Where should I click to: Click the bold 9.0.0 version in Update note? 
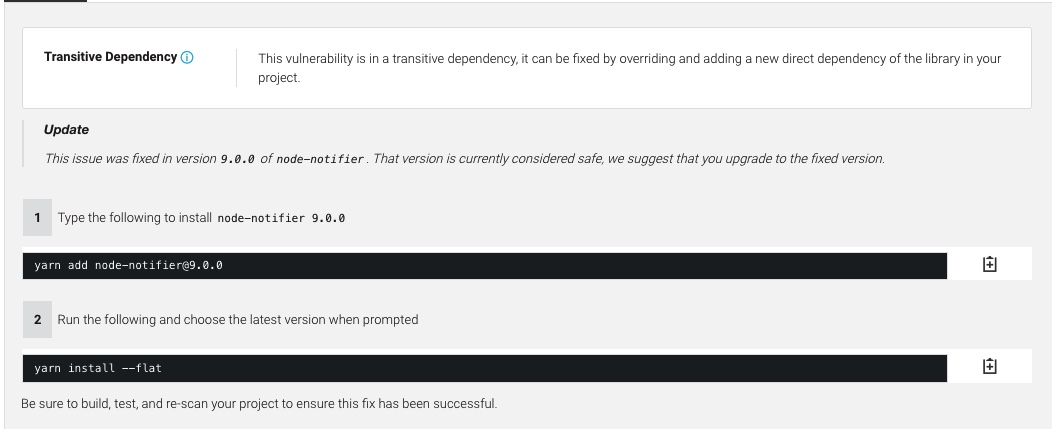tap(238, 160)
